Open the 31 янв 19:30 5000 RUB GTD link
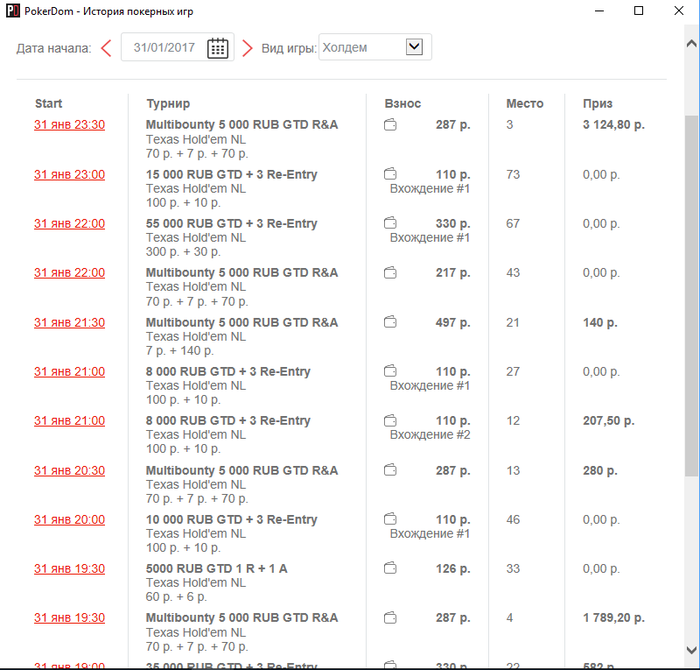Viewport: 700px width, 670px height. (70, 569)
